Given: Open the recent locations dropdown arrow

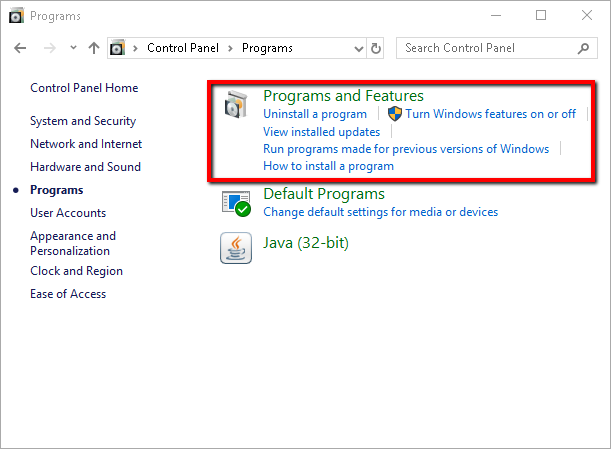Looking at the screenshot, I should [x=73, y=48].
